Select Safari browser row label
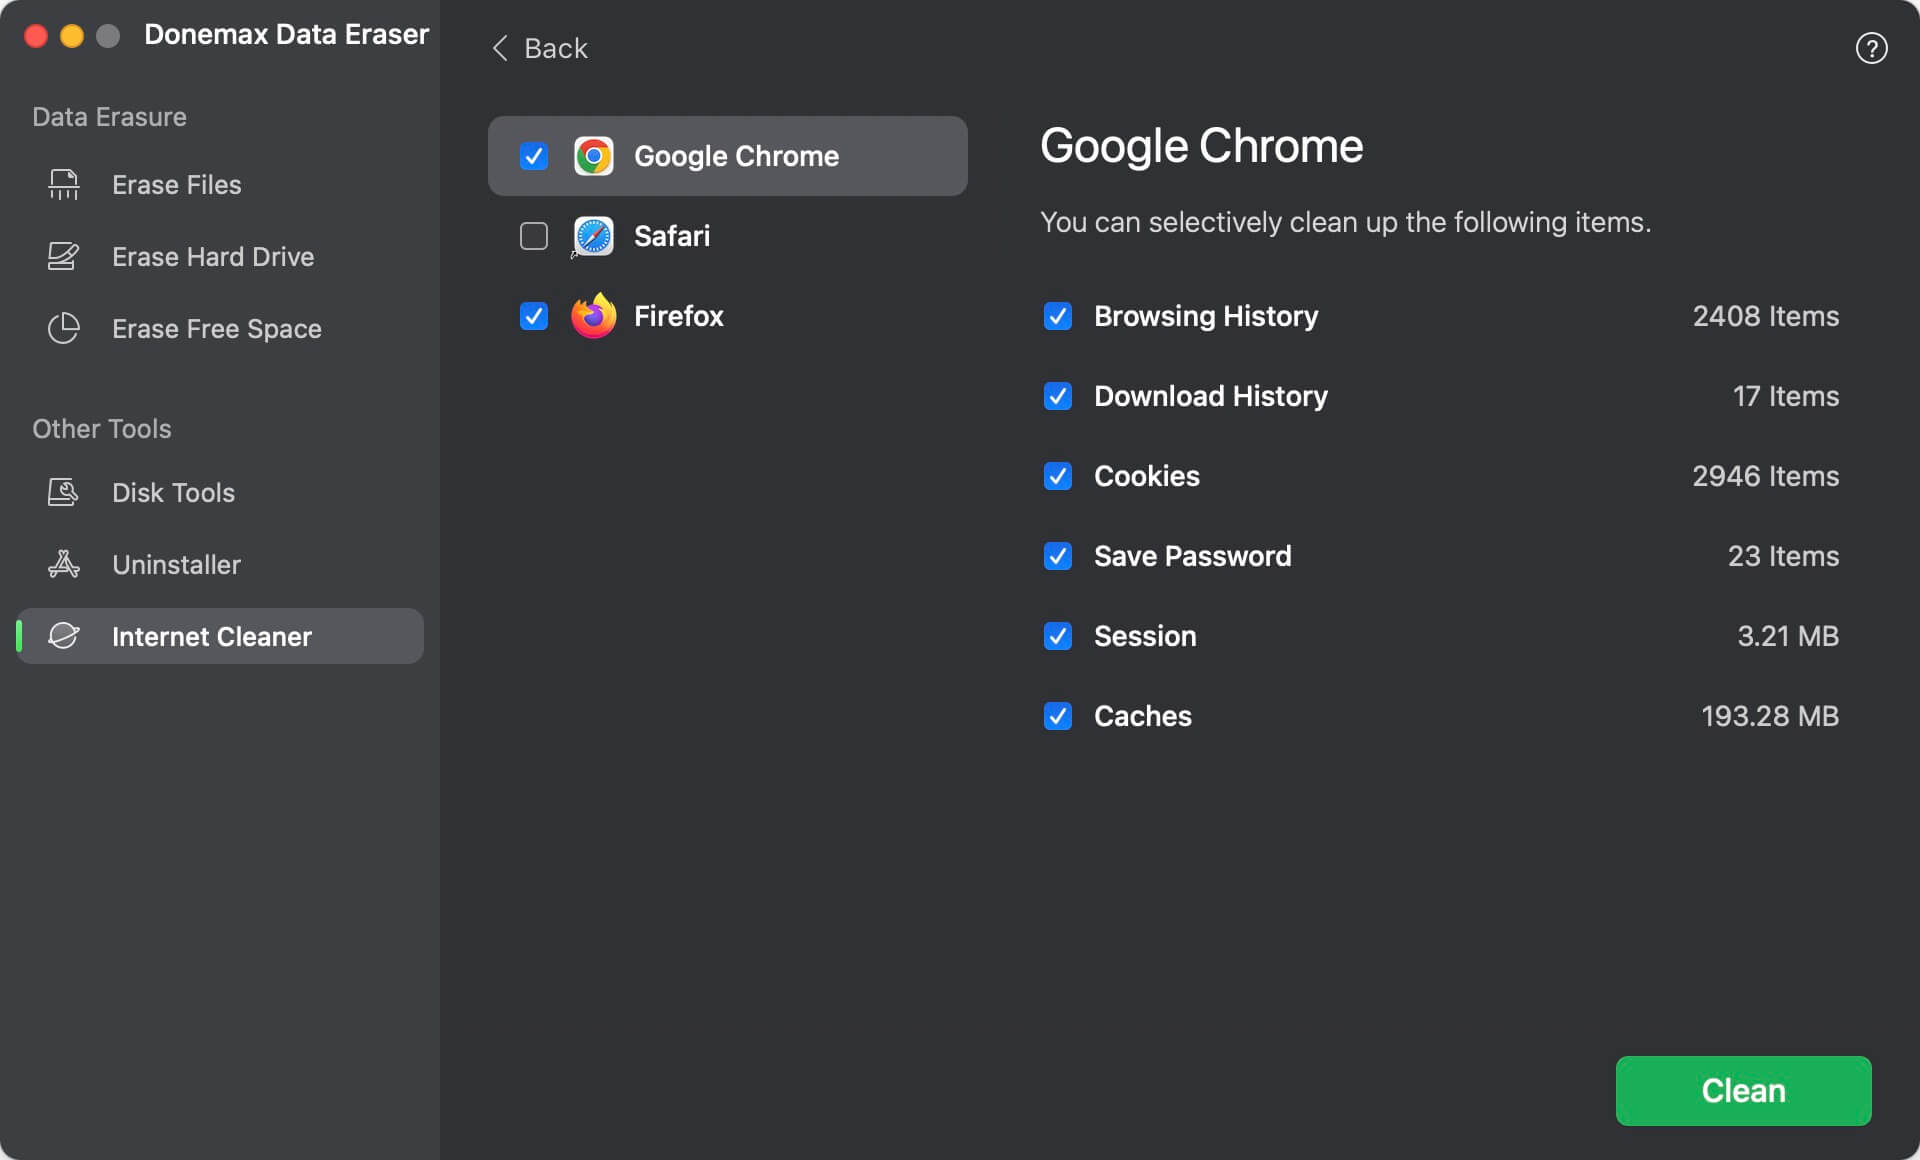 click(x=672, y=236)
